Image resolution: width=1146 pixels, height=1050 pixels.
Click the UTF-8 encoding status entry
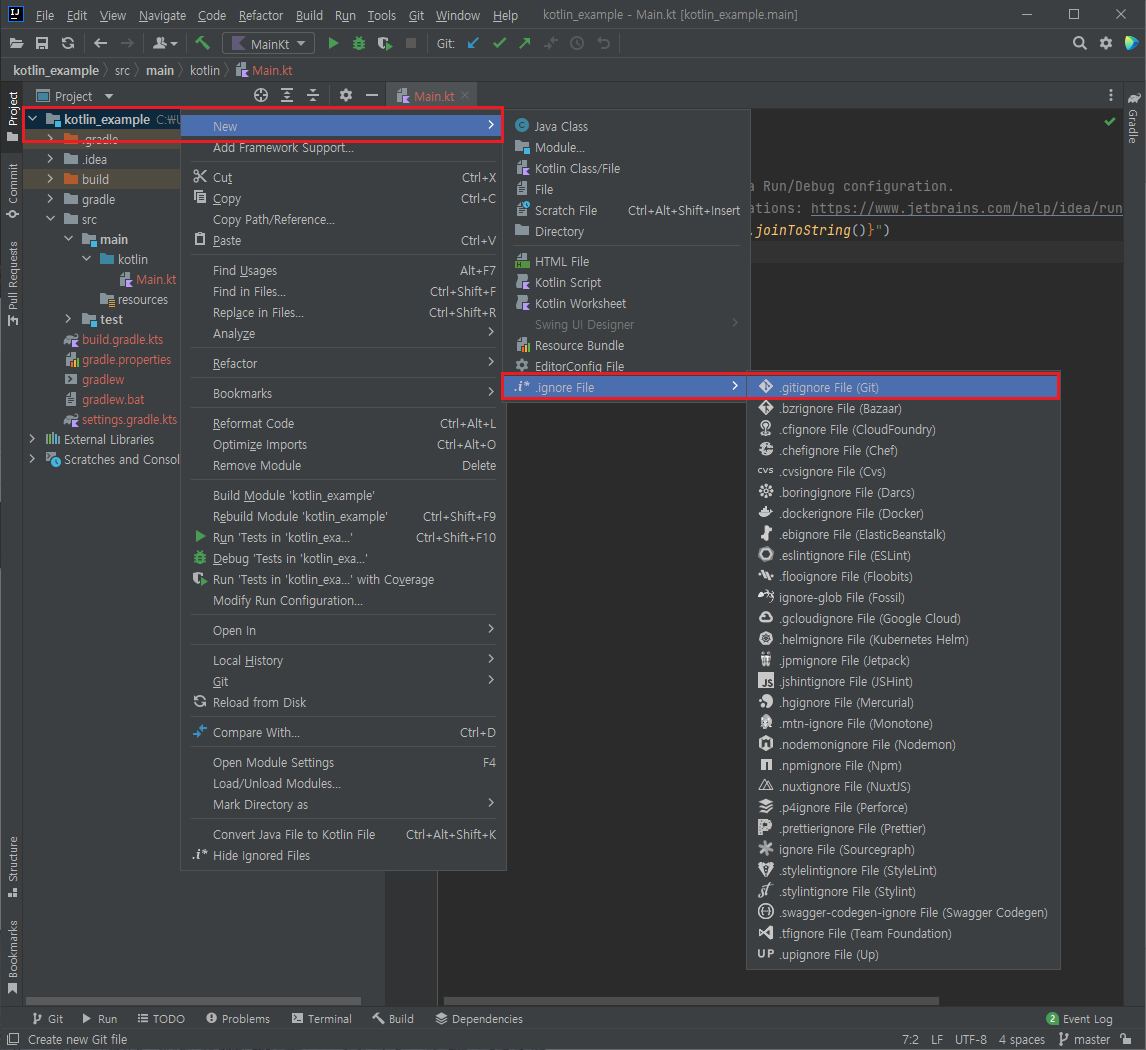click(971, 1039)
